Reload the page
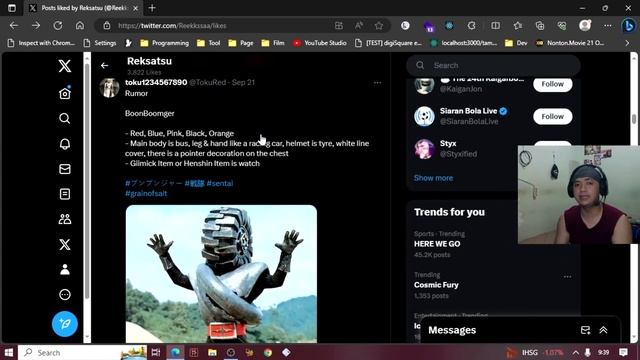 click(x=58, y=26)
